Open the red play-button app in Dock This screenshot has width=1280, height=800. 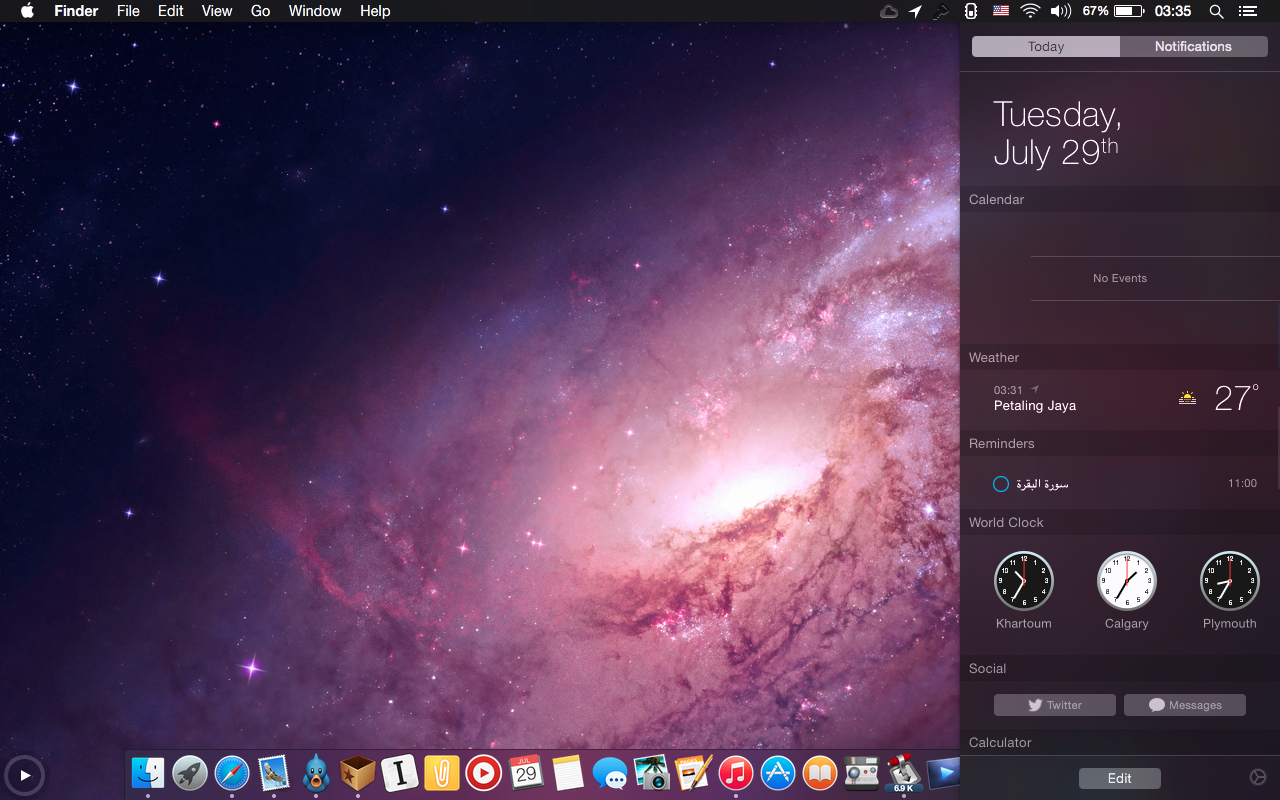point(483,773)
